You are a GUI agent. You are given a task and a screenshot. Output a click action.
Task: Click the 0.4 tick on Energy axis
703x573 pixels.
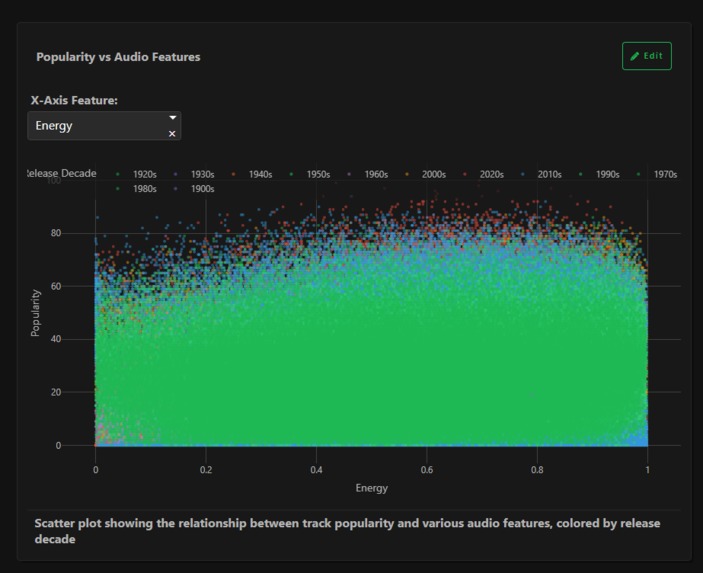(x=317, y=470)
